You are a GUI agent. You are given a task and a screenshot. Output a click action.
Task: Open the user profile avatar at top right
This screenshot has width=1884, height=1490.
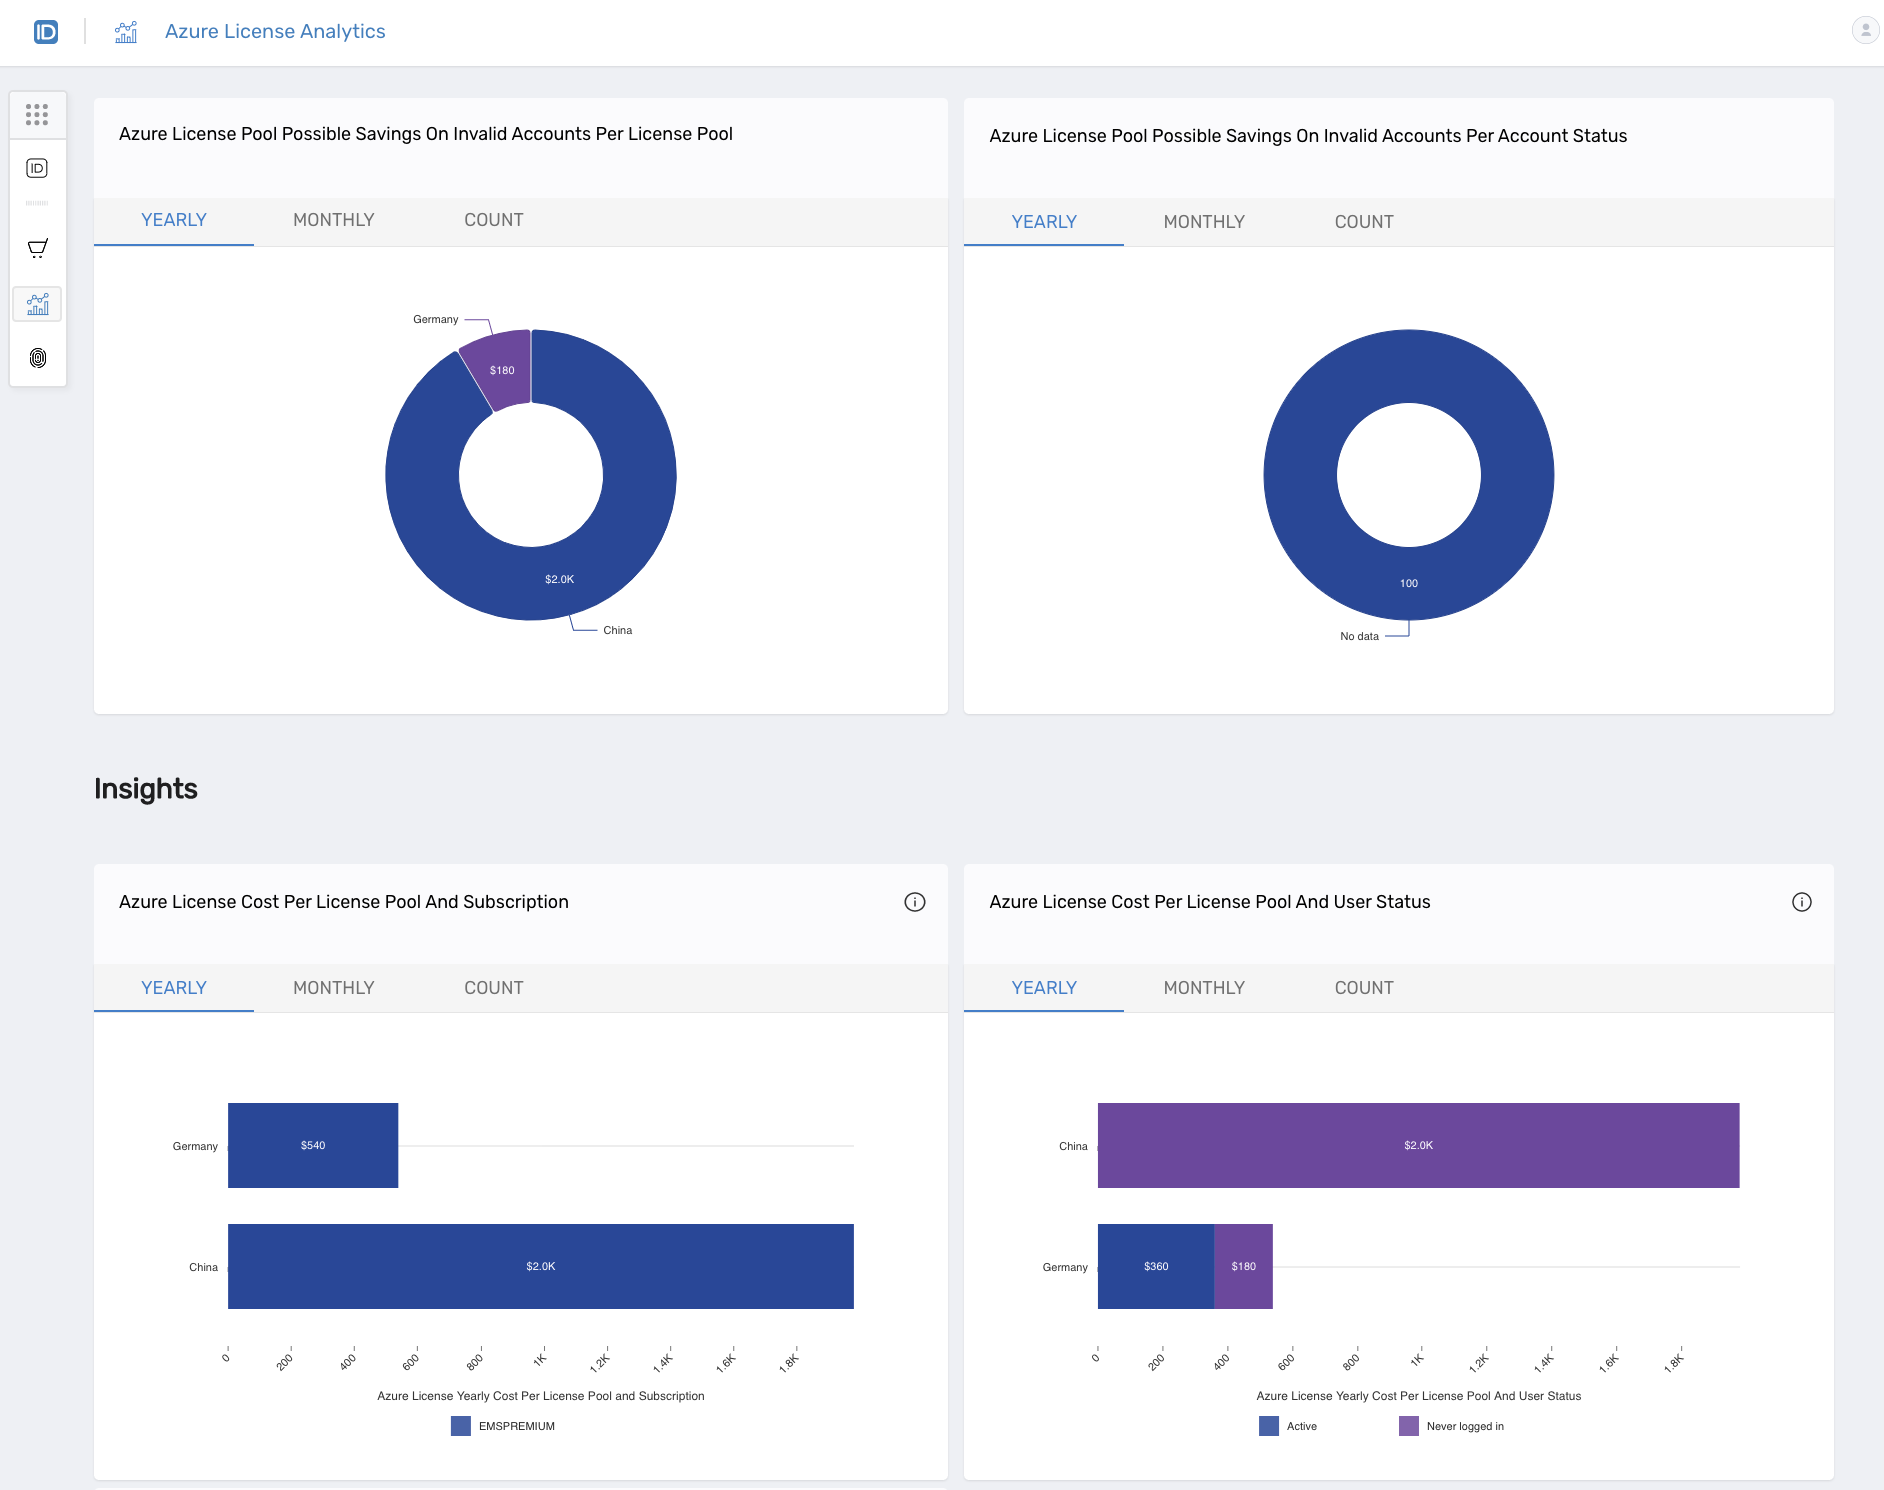(x=1864, y=31)
